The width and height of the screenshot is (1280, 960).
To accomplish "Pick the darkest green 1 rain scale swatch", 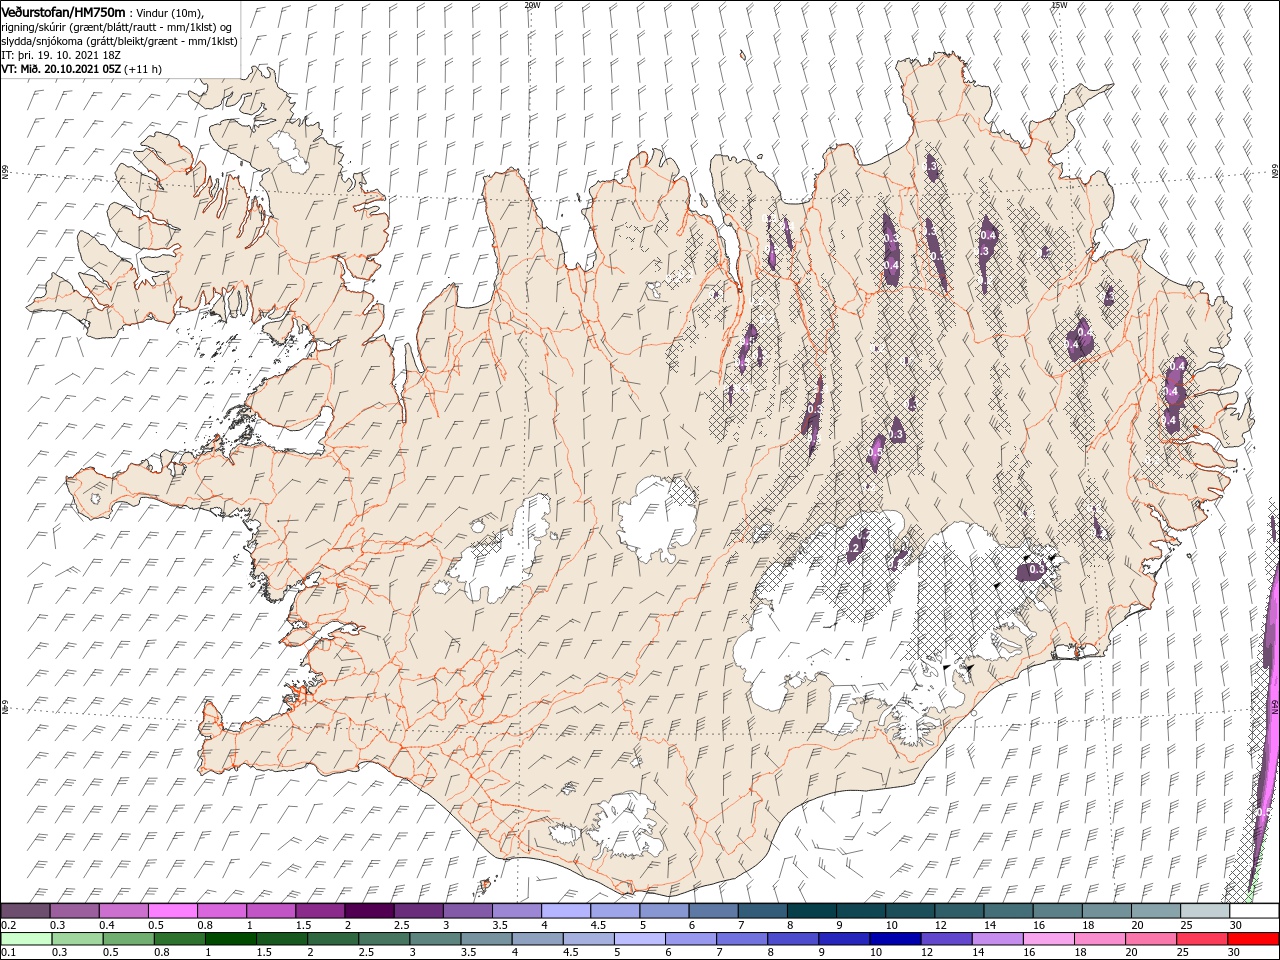I will click(231, 938).
